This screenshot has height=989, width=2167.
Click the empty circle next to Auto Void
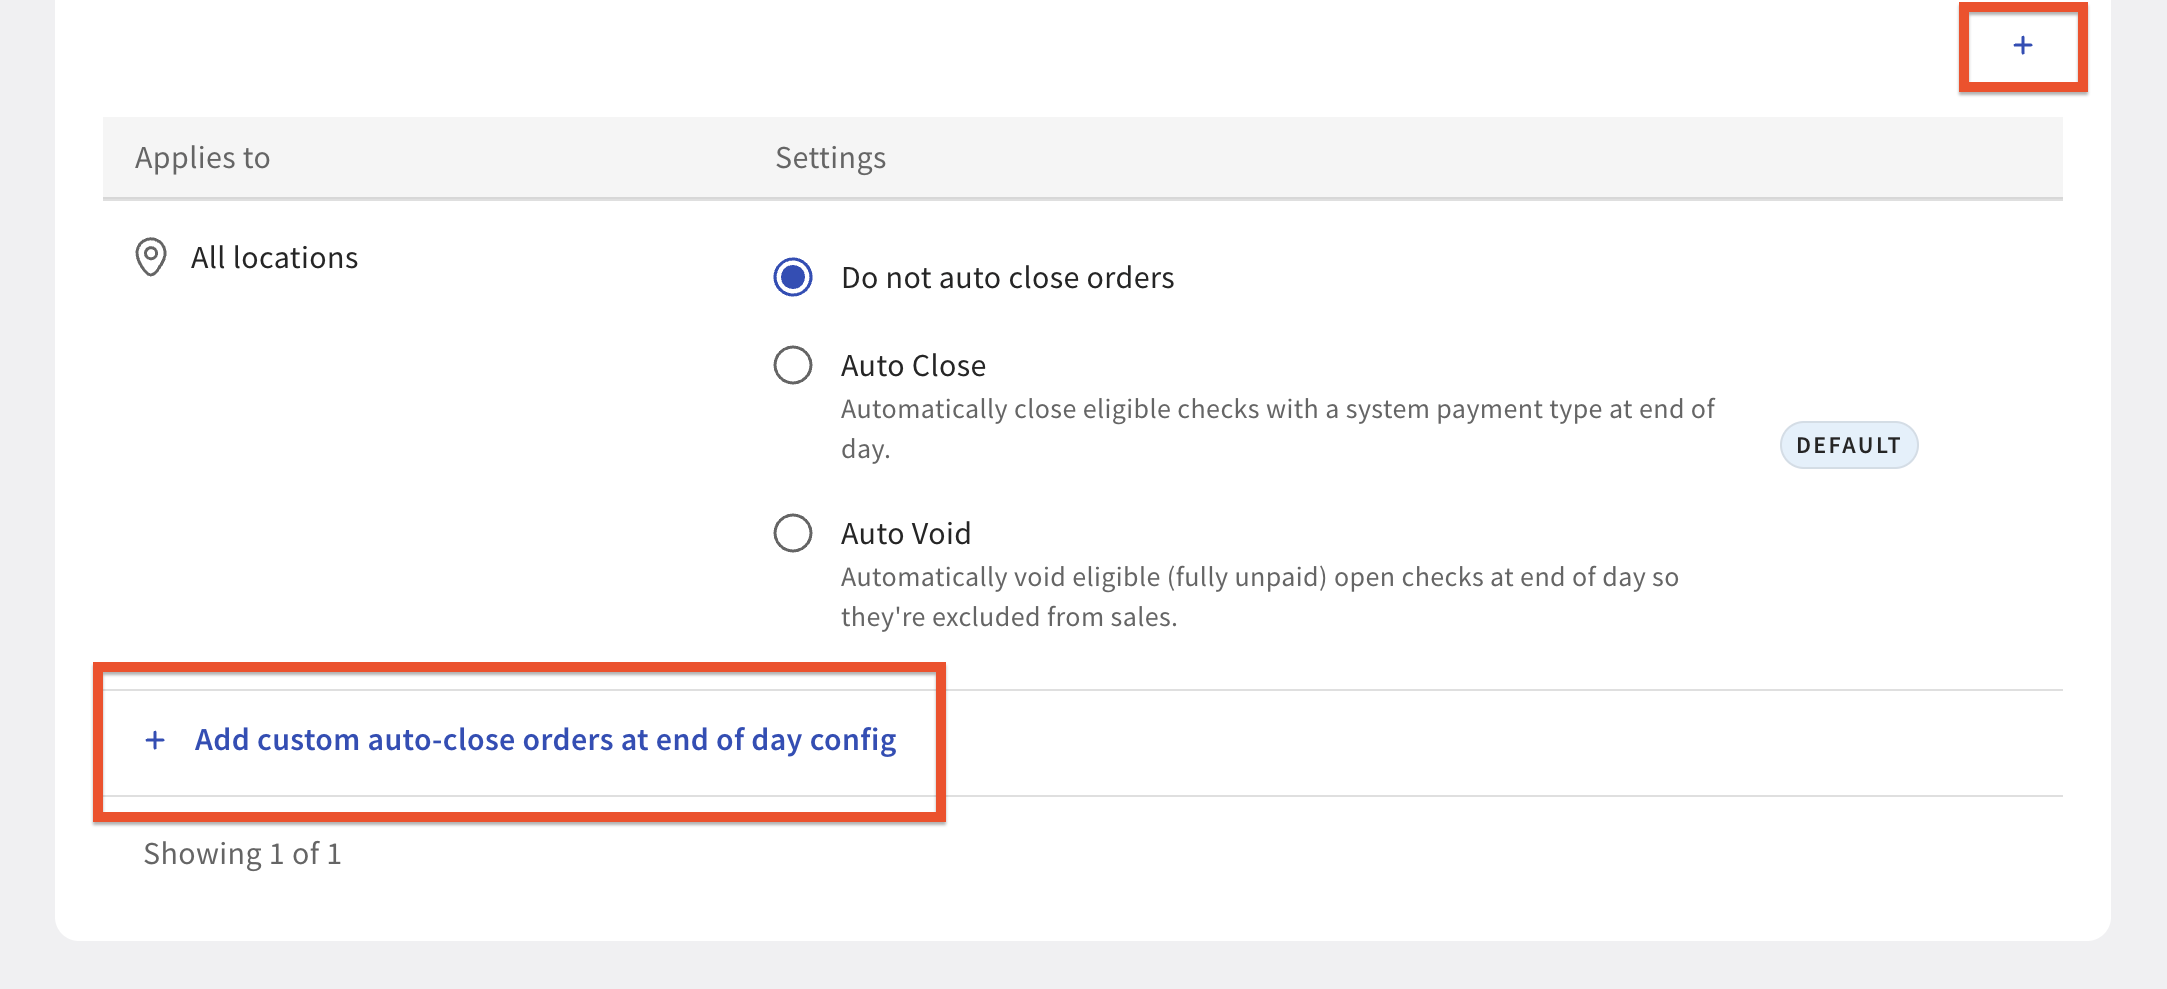pyautogui.click(x=793, y=533)
